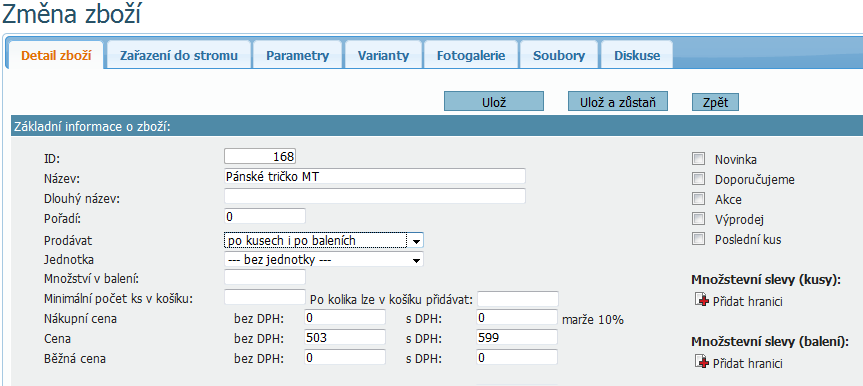
Task: Enable the Novinka checkbox
Action: click(698, 159)
